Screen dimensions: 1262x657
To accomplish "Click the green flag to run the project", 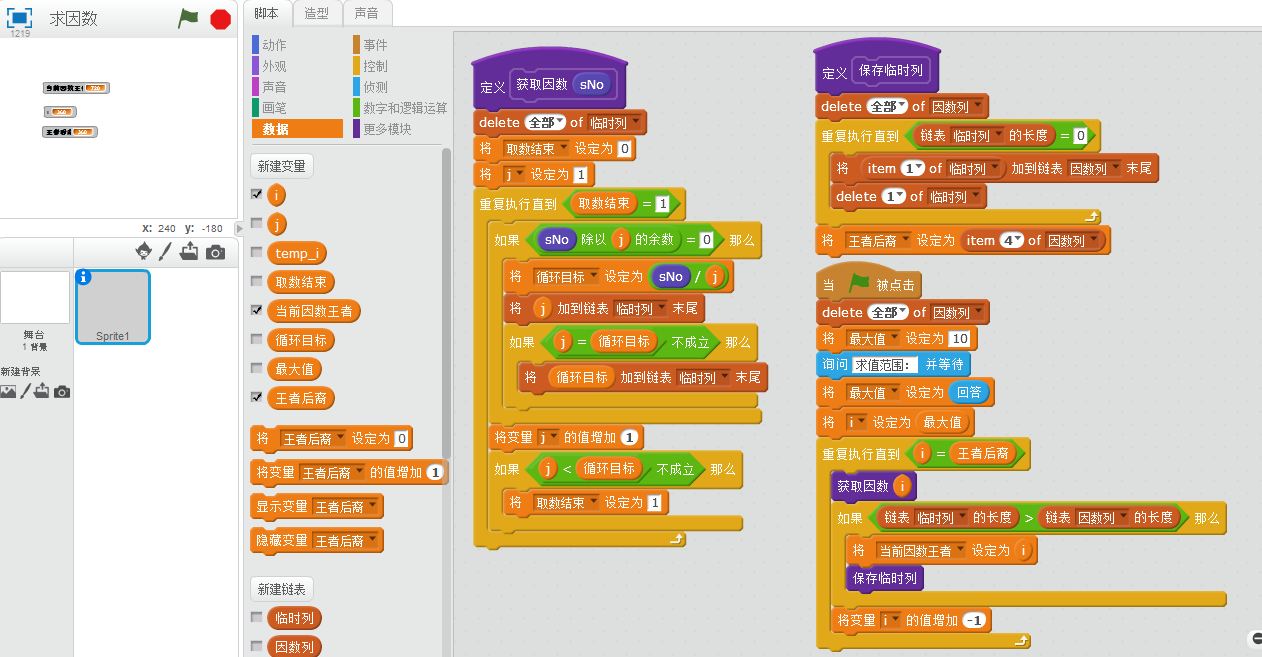I will tap(188, 18).
